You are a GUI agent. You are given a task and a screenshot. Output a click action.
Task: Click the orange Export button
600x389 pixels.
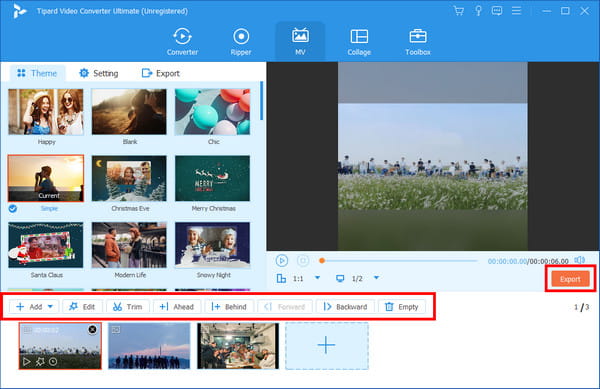[570, 279]
